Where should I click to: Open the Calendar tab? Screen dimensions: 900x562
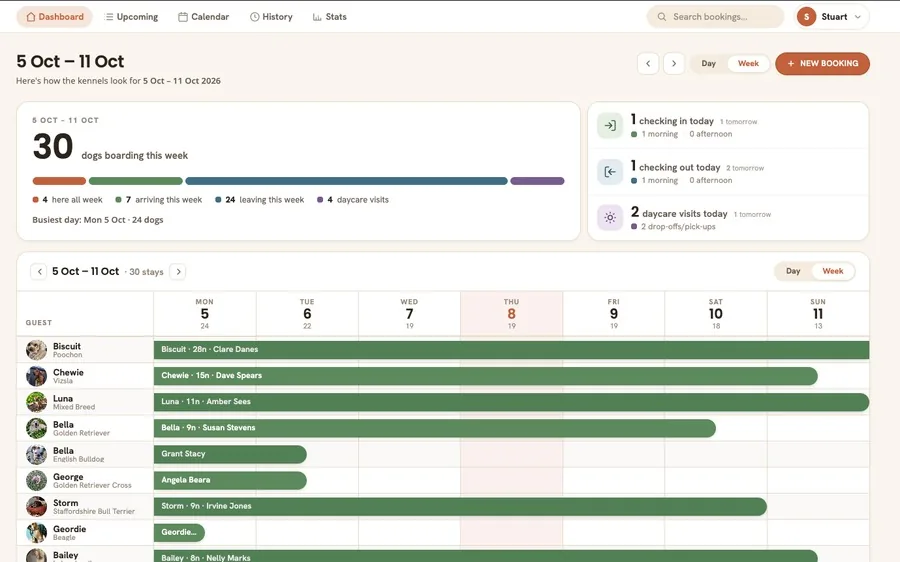[203, 17]
